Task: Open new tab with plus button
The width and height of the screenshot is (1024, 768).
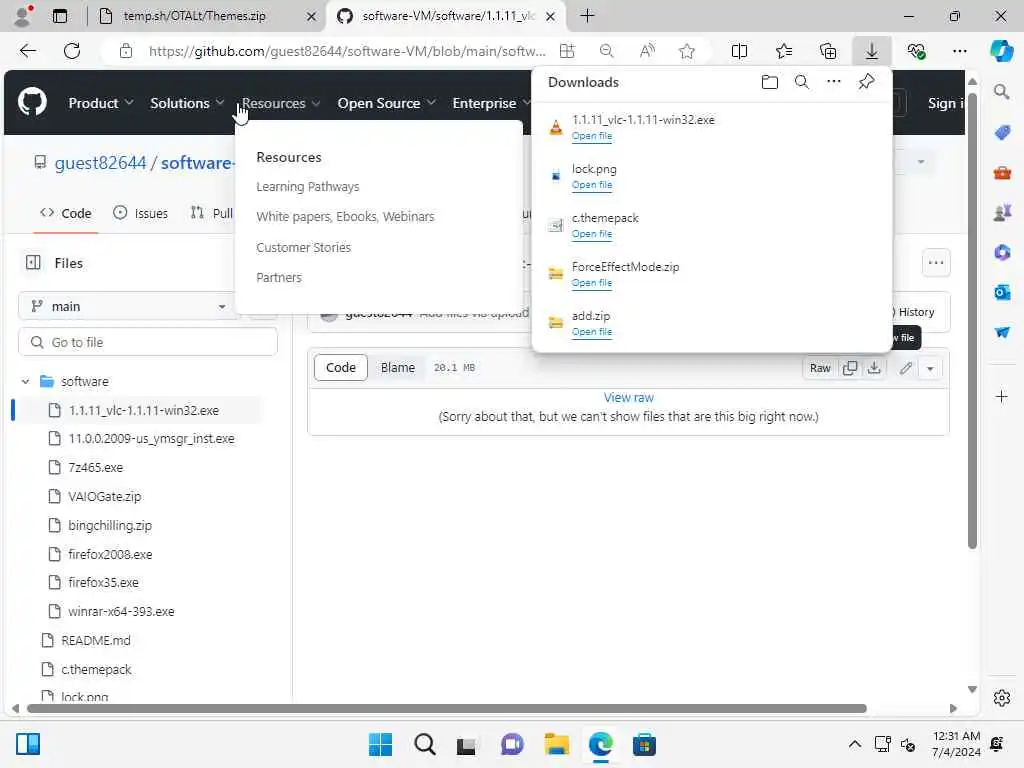Action: point(587,16)
